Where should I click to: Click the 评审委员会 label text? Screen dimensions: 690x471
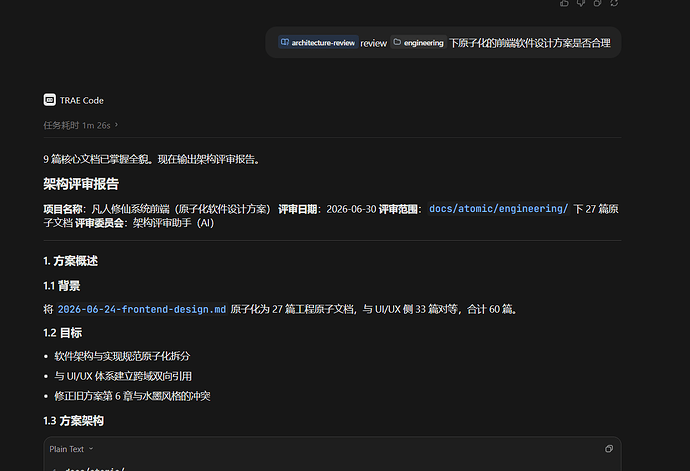pyautogui.click(x=99, y=223)
